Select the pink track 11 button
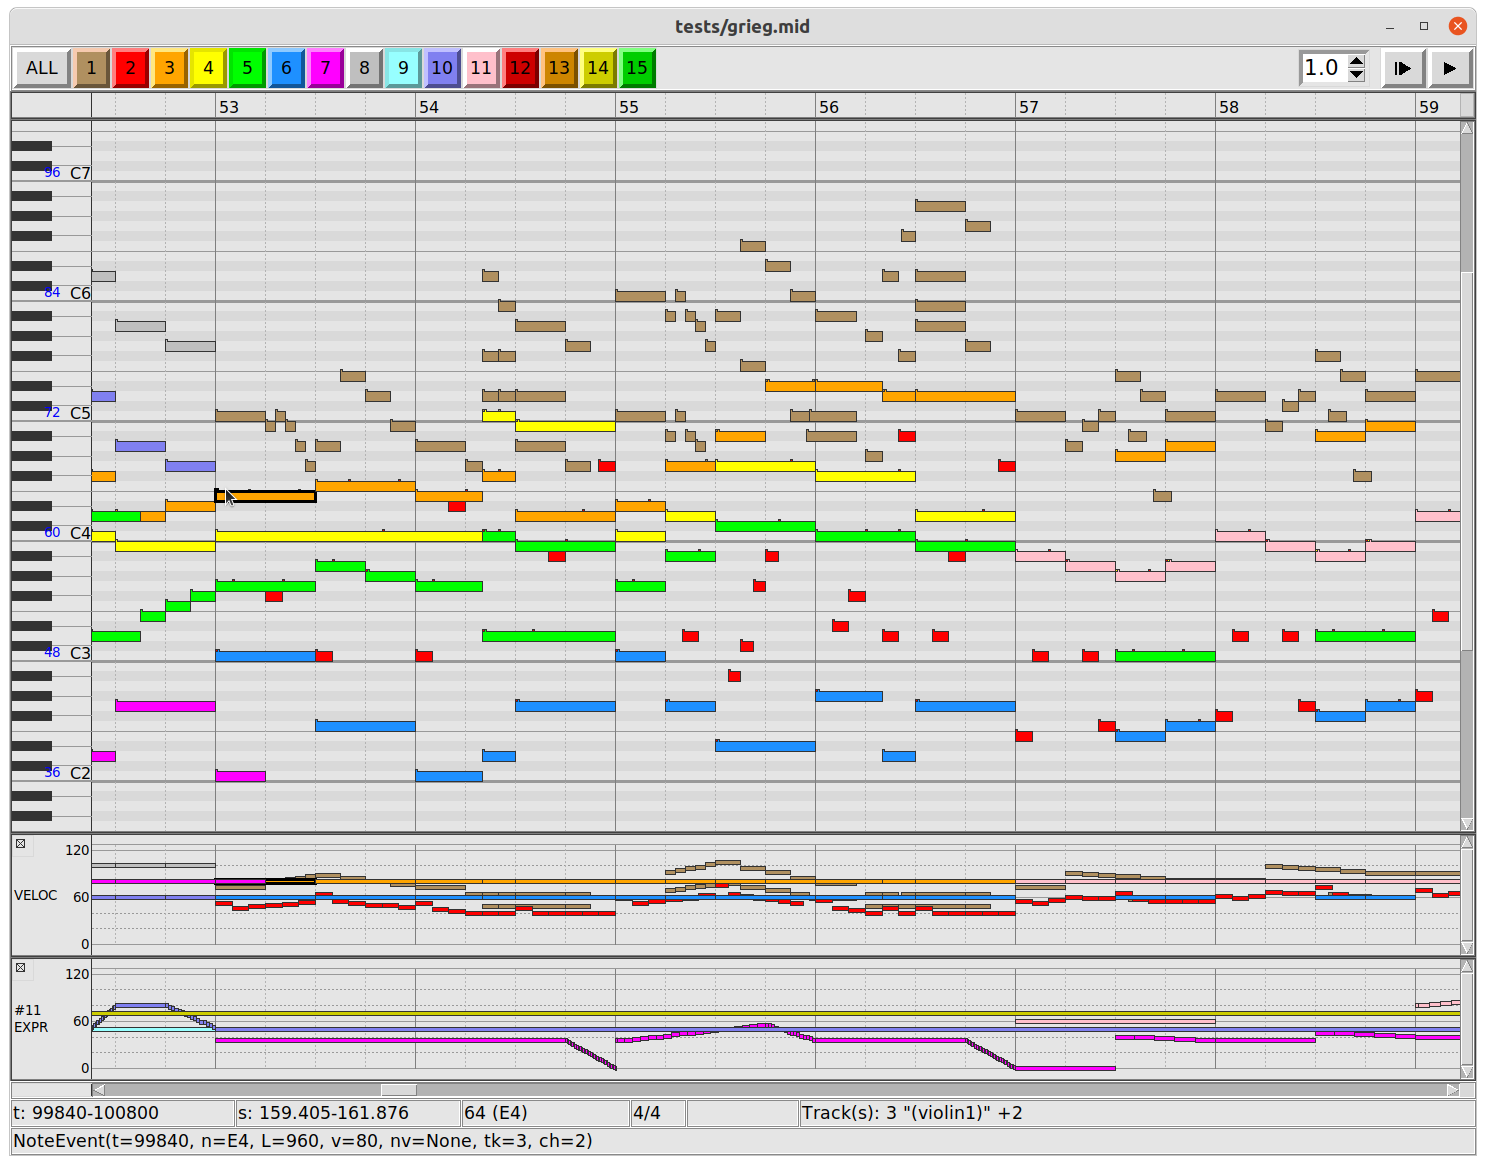Viewport: 1486px width, 1165px height. pos(481,68)
